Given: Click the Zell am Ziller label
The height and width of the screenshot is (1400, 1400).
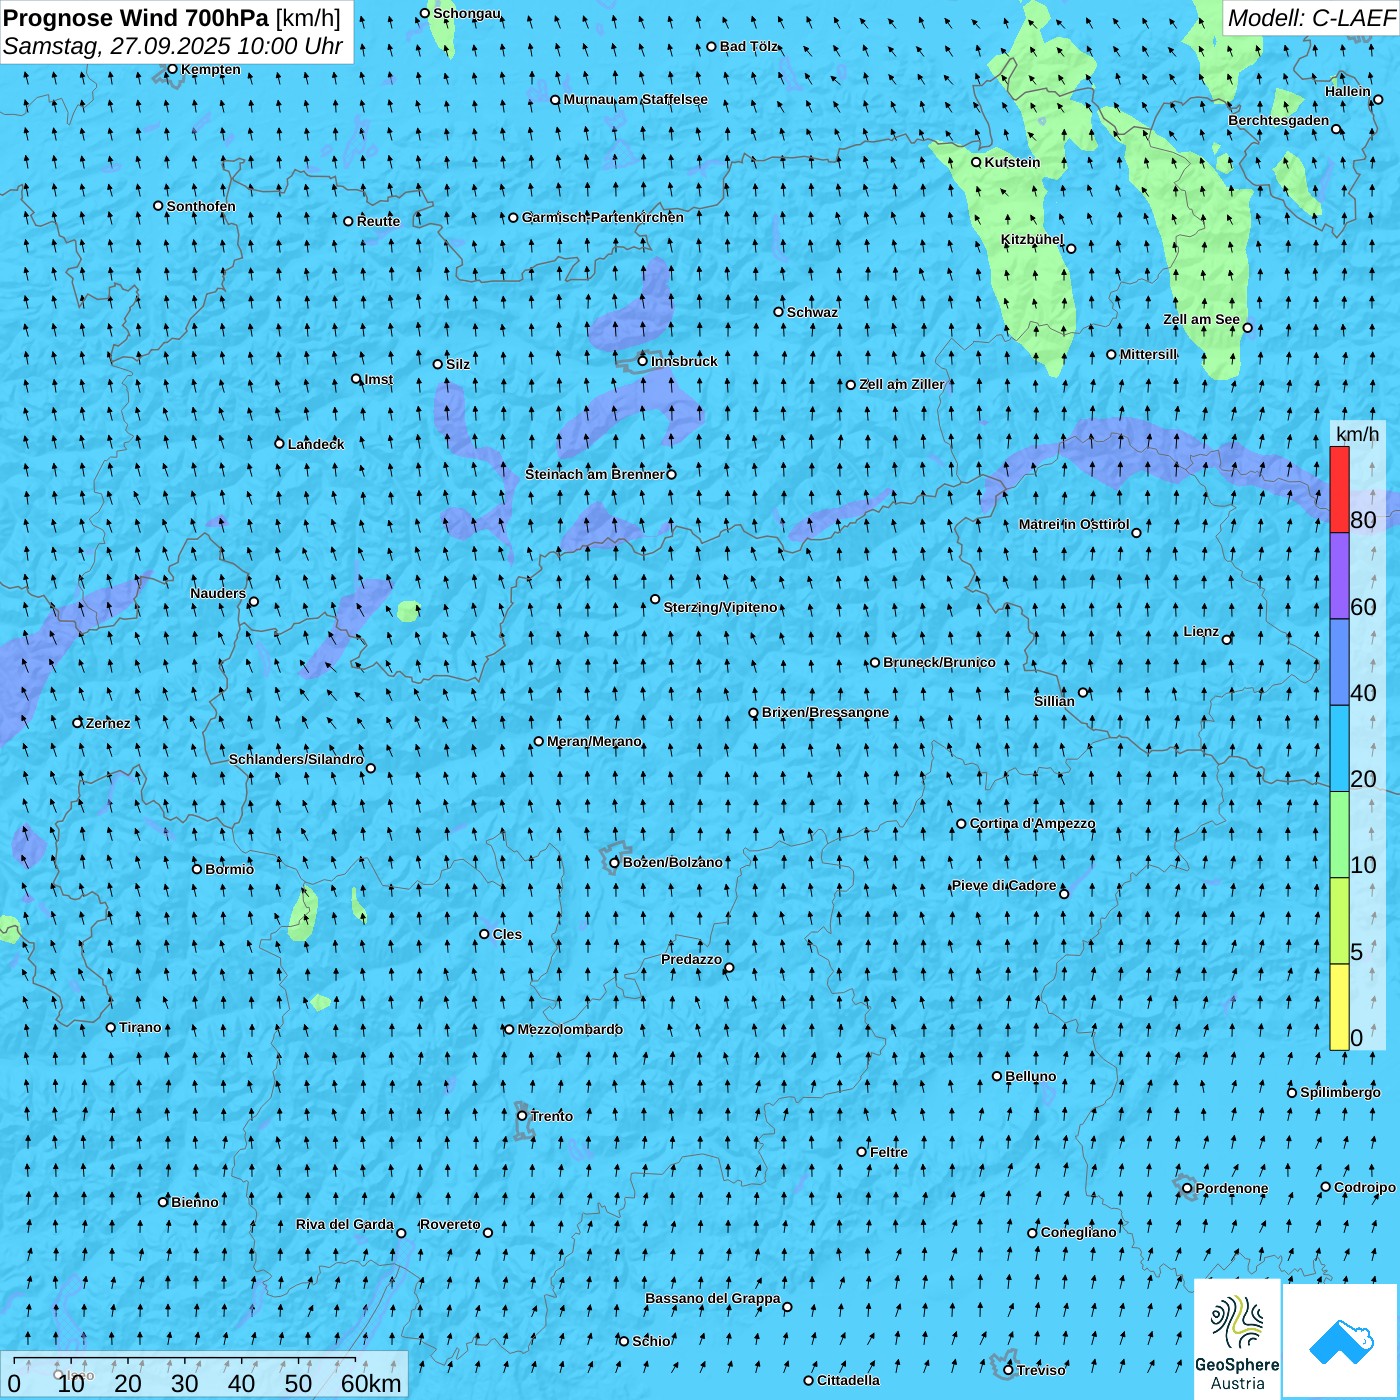Looking at the screenshot, I should (901, 384).
